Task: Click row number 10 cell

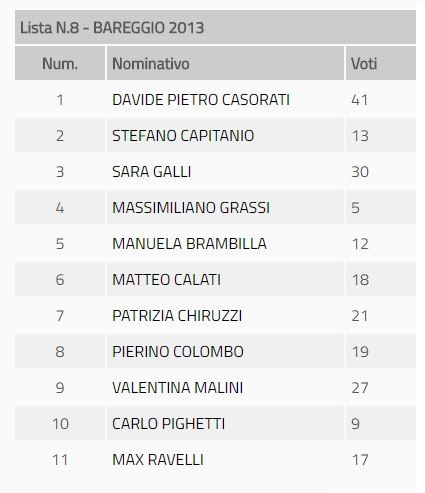Action: (x=60, y=424)
